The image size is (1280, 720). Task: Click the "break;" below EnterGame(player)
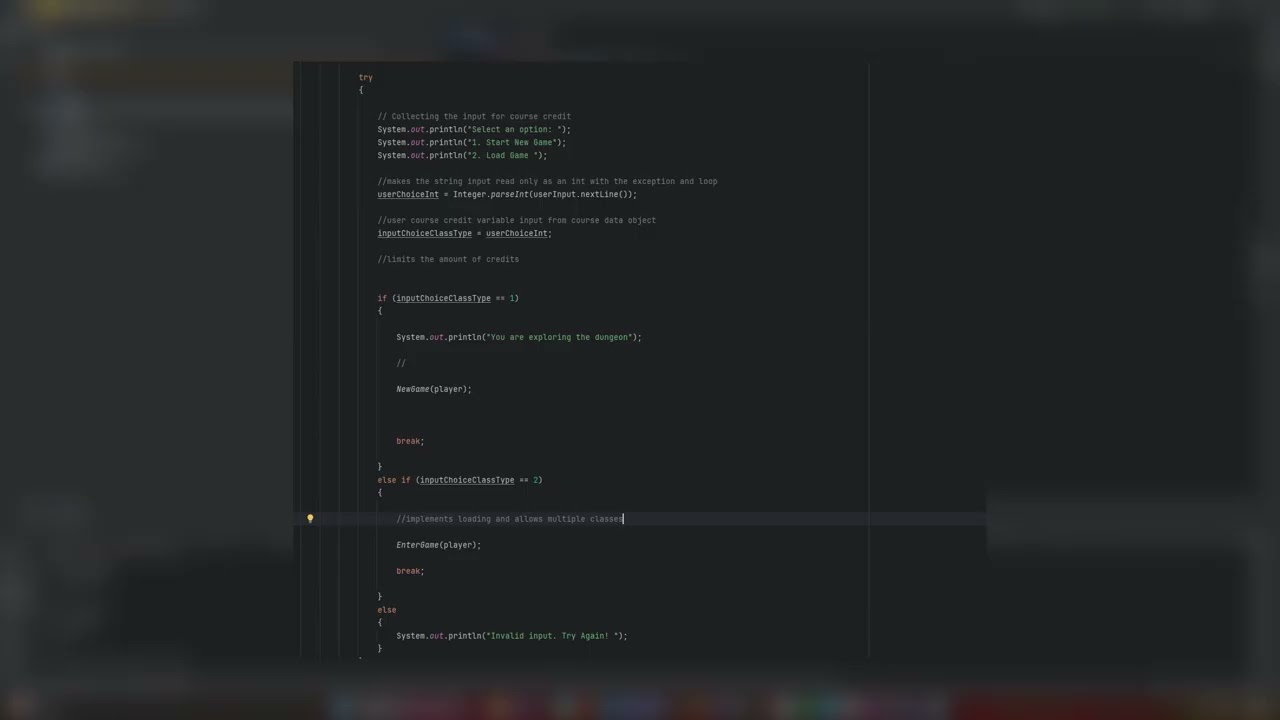(410, 571)
